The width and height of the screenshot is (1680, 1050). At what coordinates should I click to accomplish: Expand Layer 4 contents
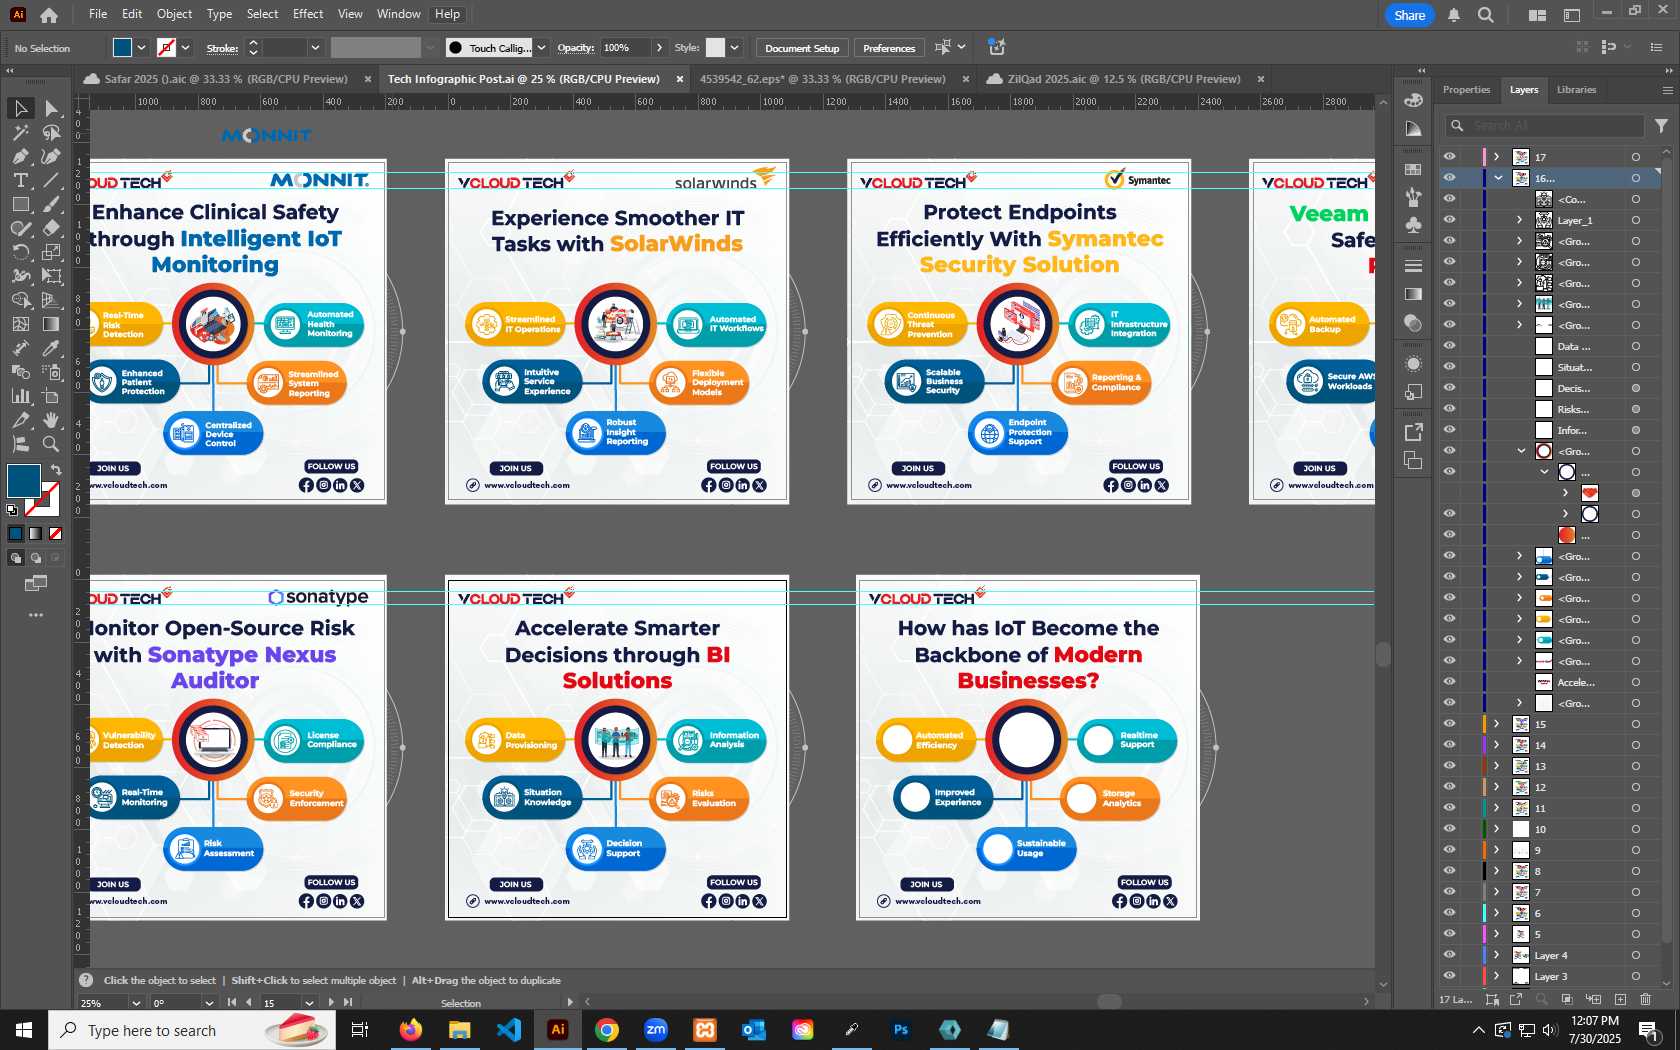tap(1497, 955)
